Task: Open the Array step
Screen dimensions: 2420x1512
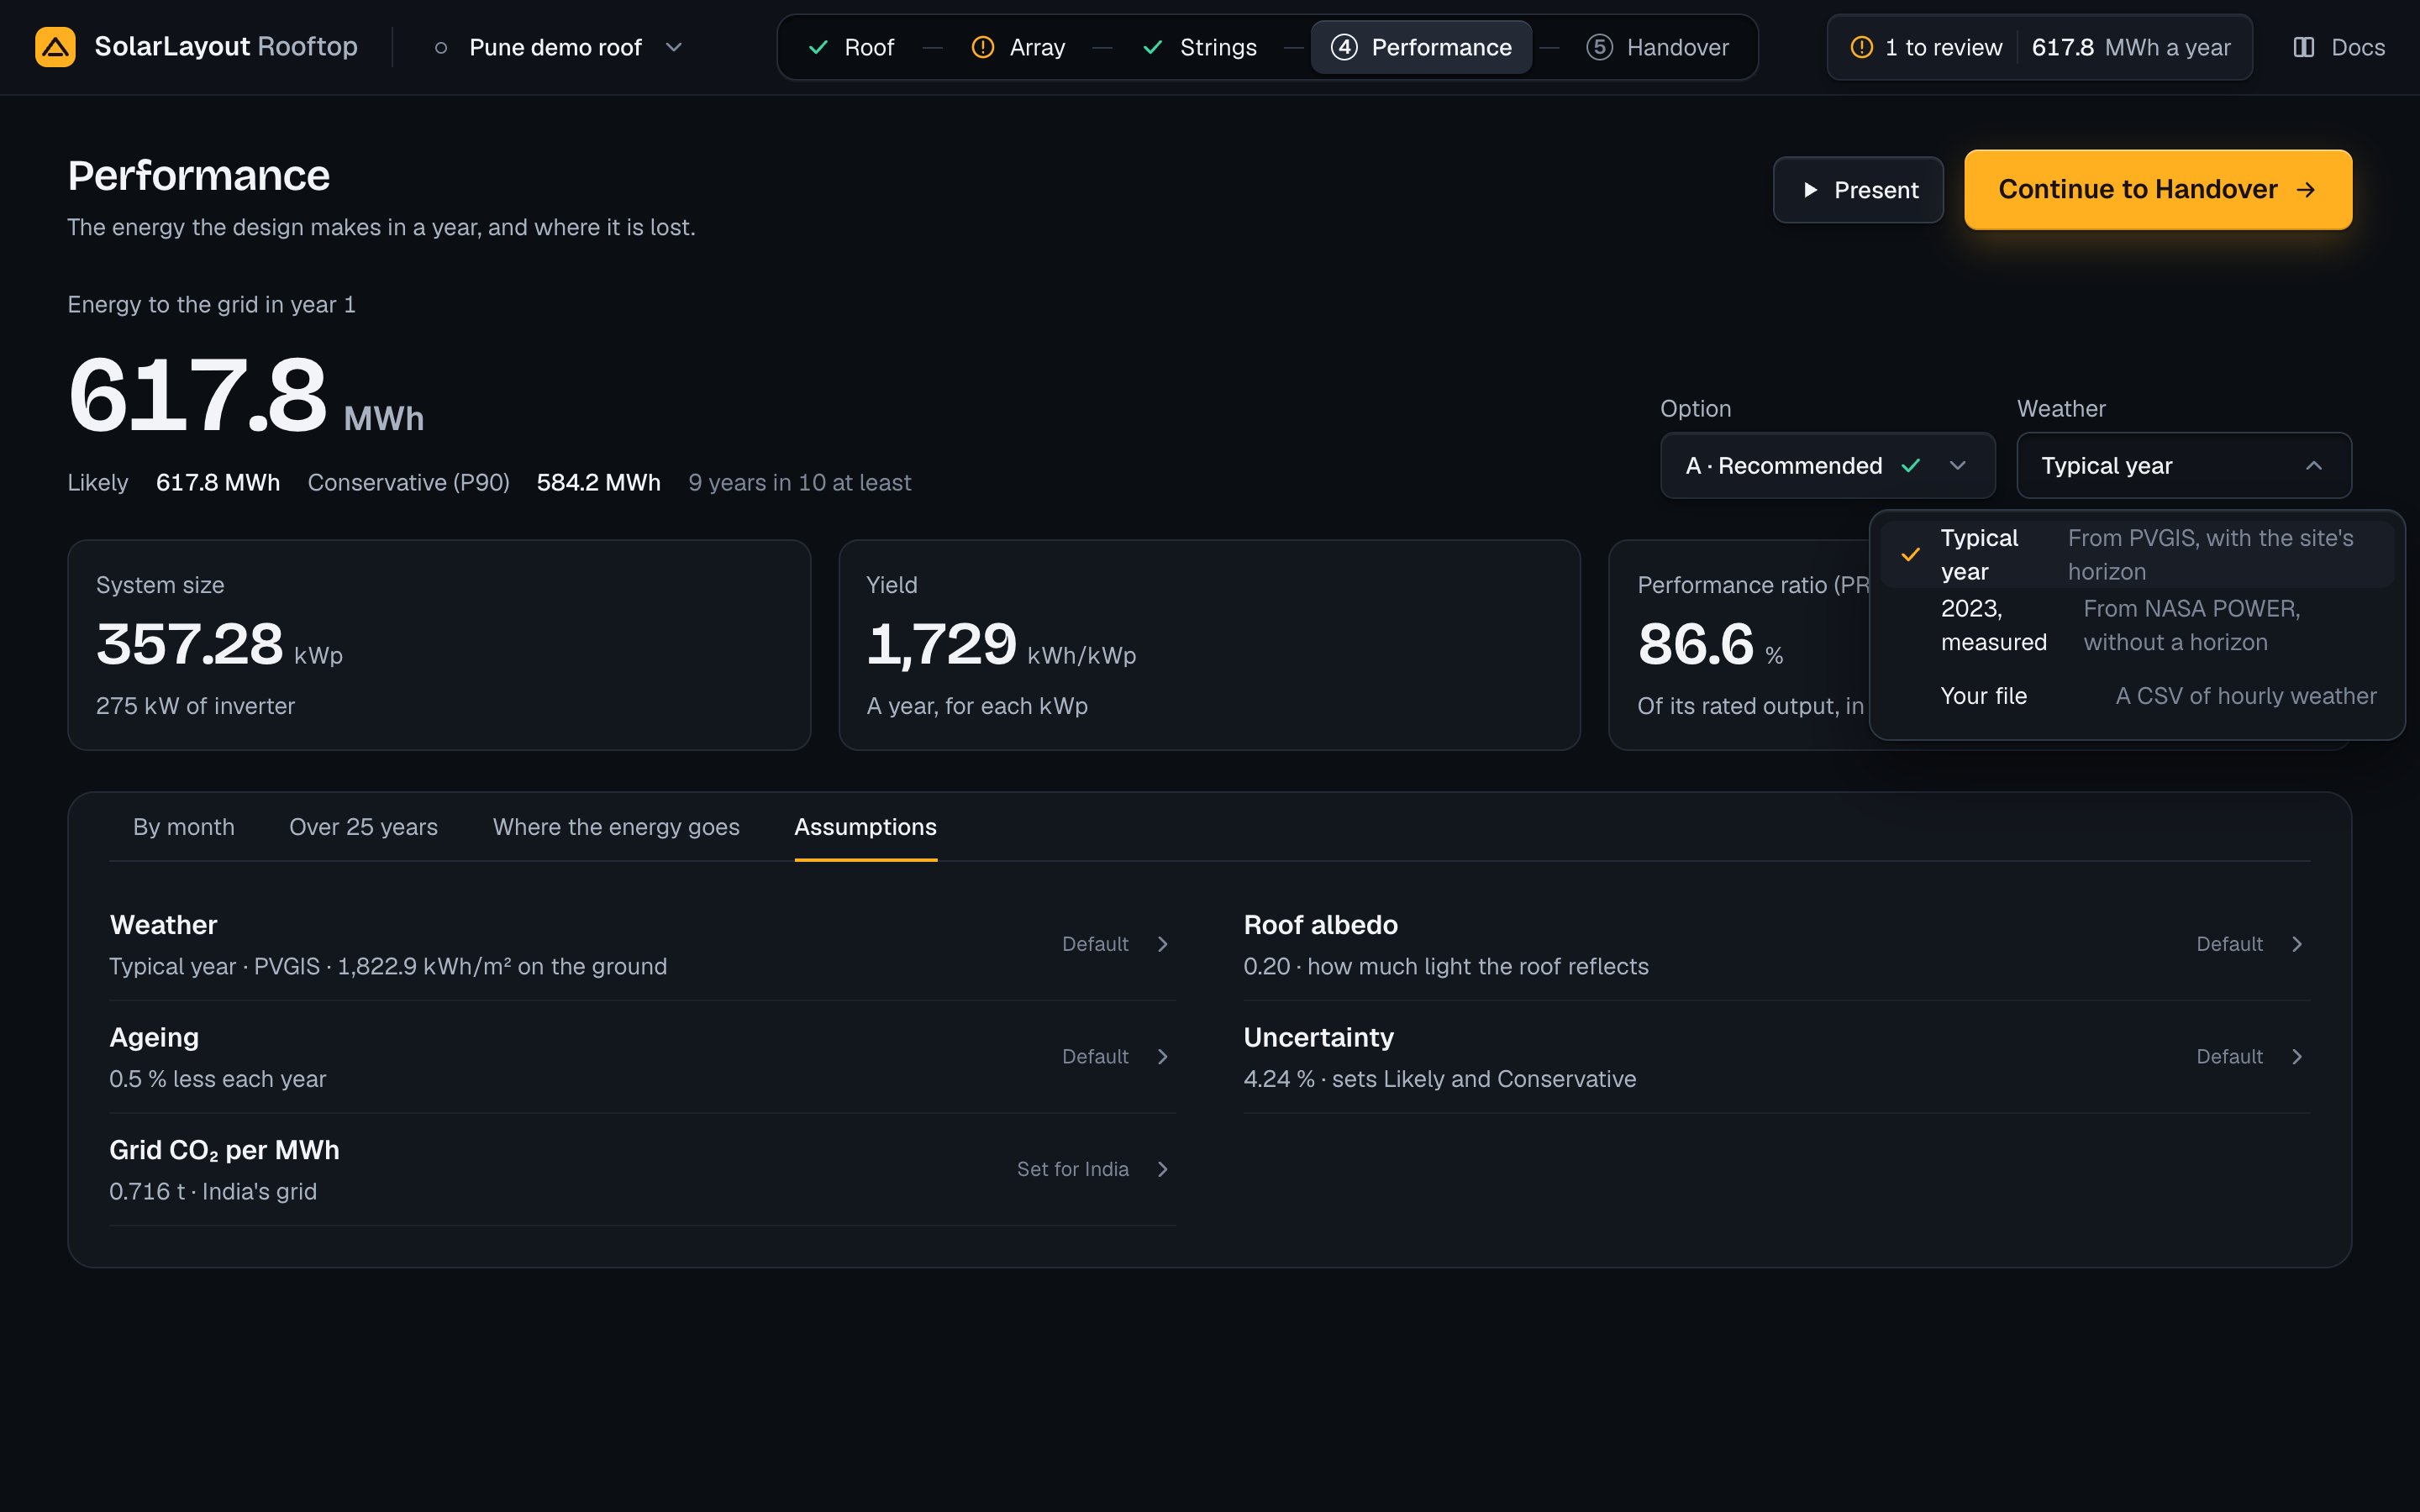Action: [1018, 47]
